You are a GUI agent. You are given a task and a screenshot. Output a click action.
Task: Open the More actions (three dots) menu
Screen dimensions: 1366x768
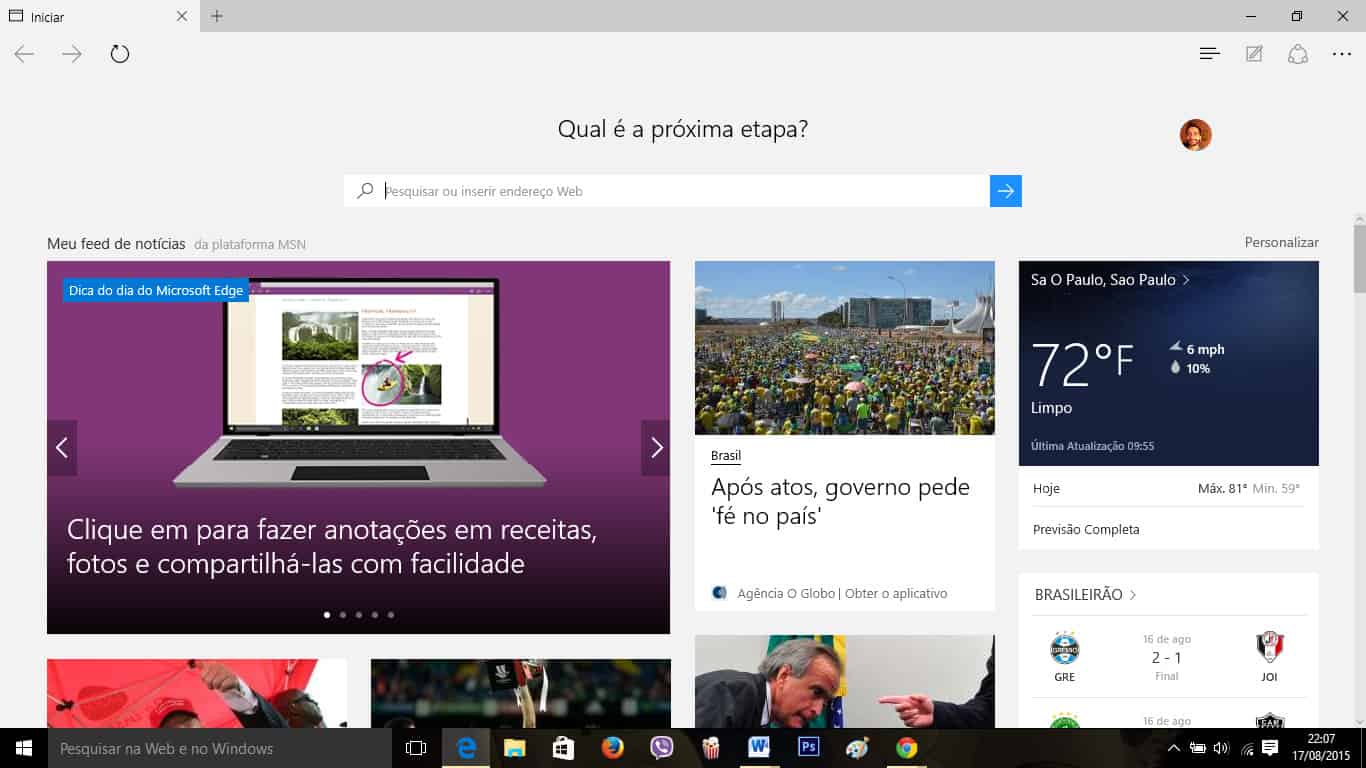(x=1342, y=54)
